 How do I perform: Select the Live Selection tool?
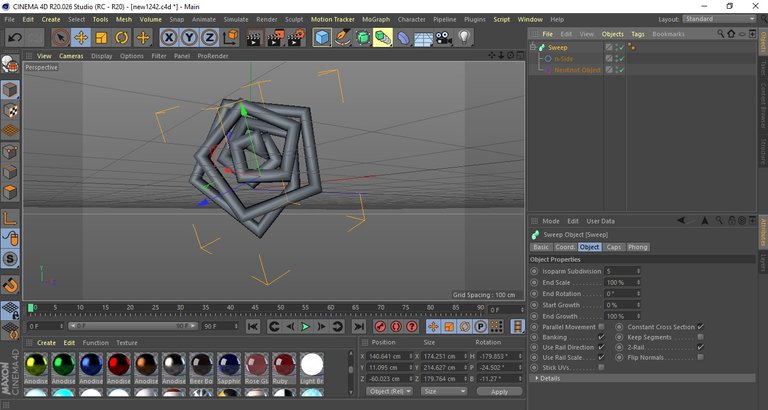click(61, 38)
